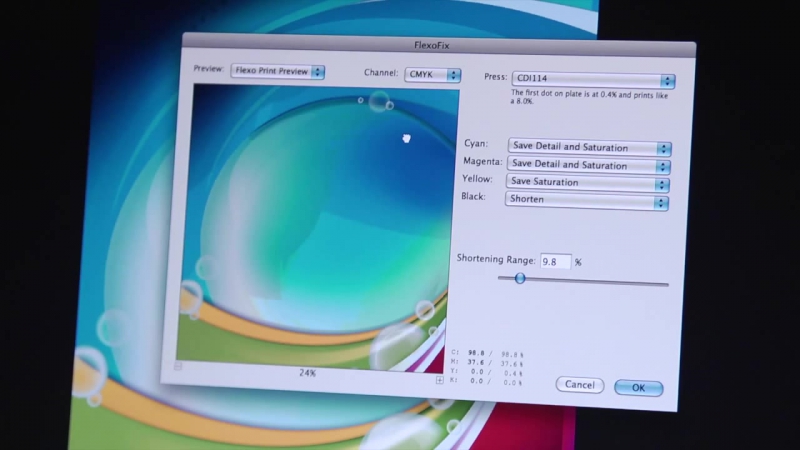Change the Cyan correction method dropdown
The image size is (800, 450).
point(589,147)
